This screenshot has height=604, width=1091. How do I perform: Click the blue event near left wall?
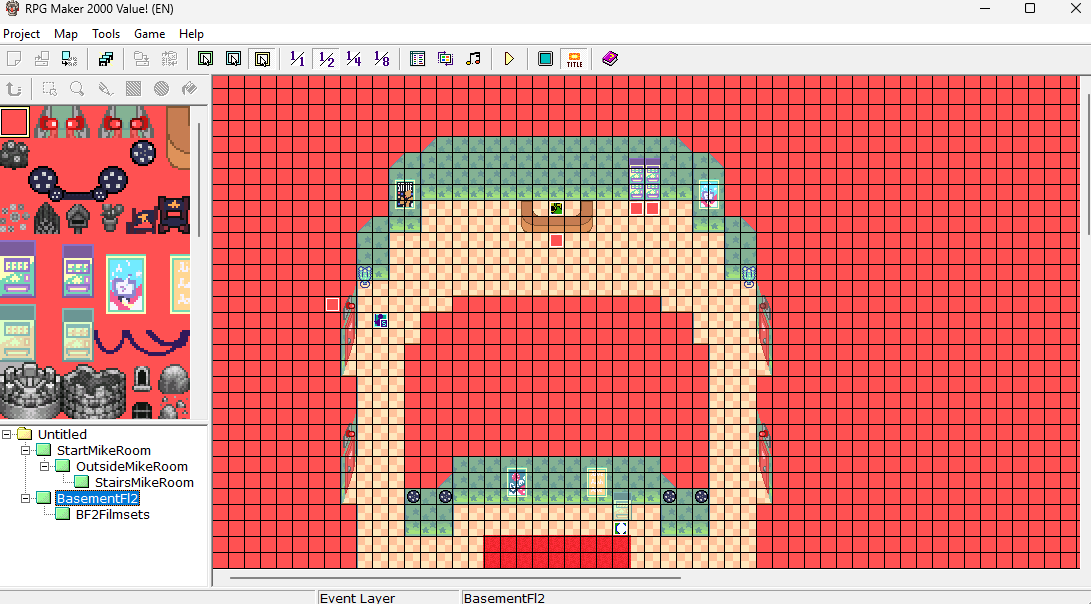pos(381,321)
